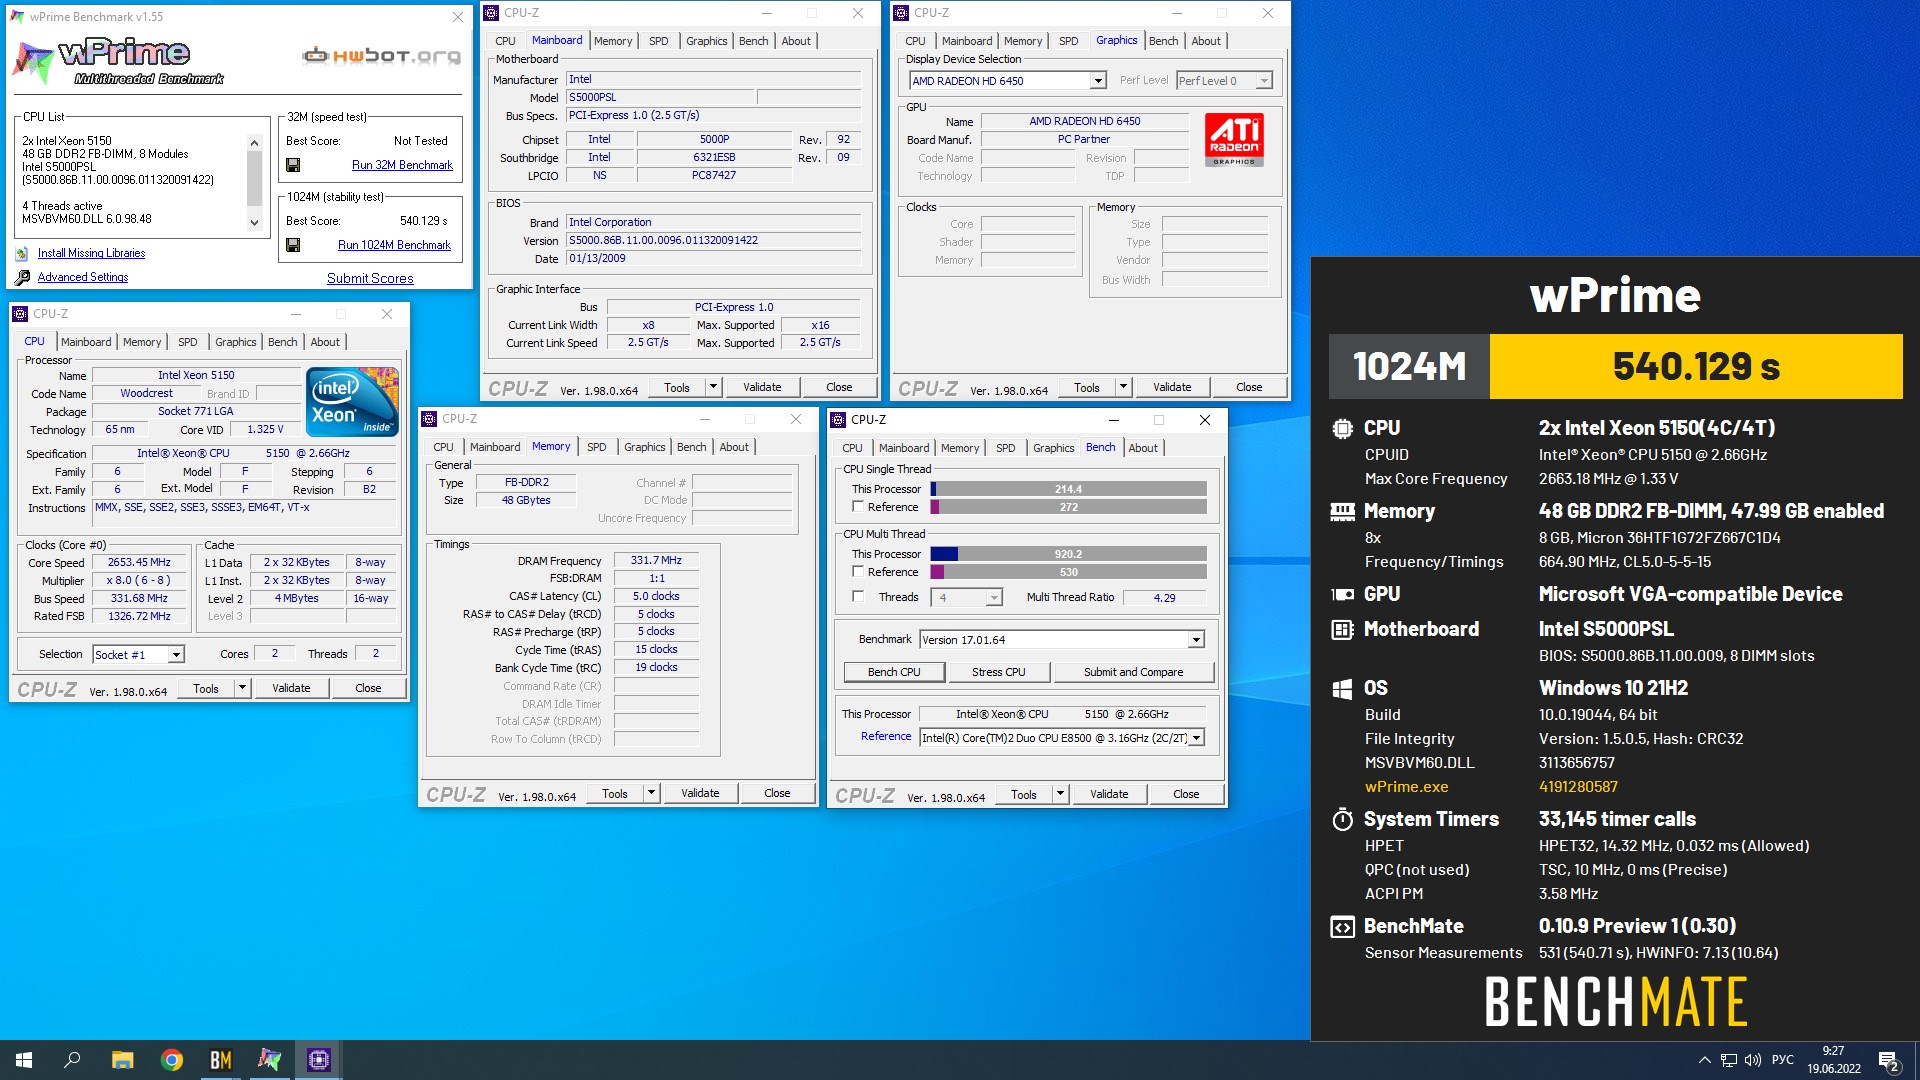
Task: Click the Install Missing Libraries link
Action: pyautogui.click(x=91, y=254)
